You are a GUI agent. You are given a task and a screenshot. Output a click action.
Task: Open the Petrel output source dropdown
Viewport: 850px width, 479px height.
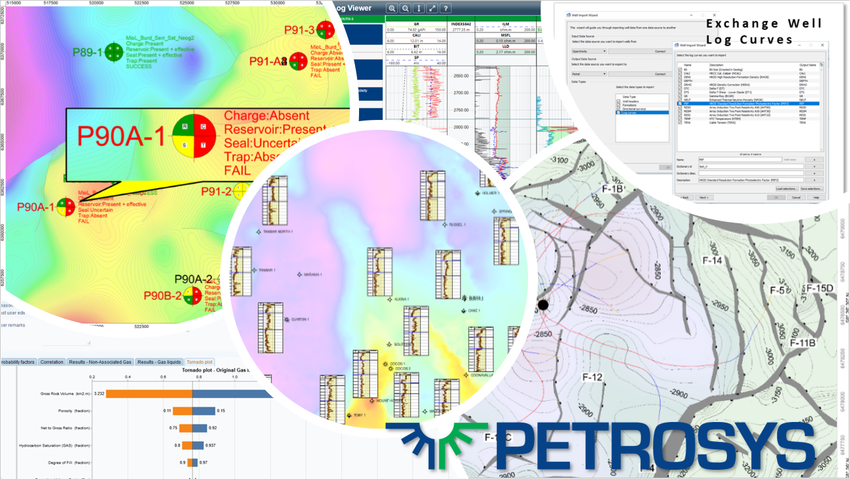589,74
